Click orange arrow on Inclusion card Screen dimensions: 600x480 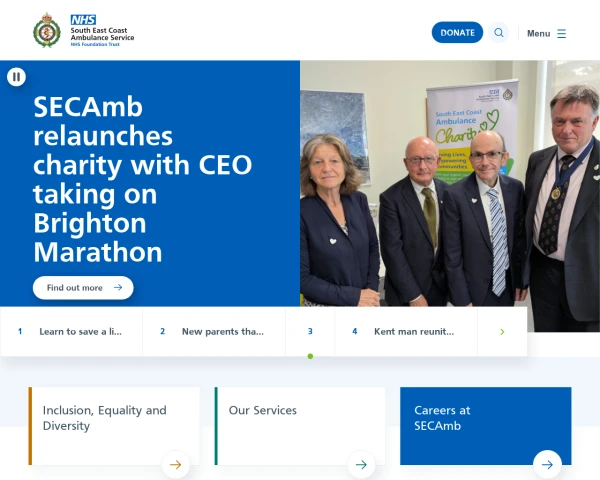coord(176,465)
